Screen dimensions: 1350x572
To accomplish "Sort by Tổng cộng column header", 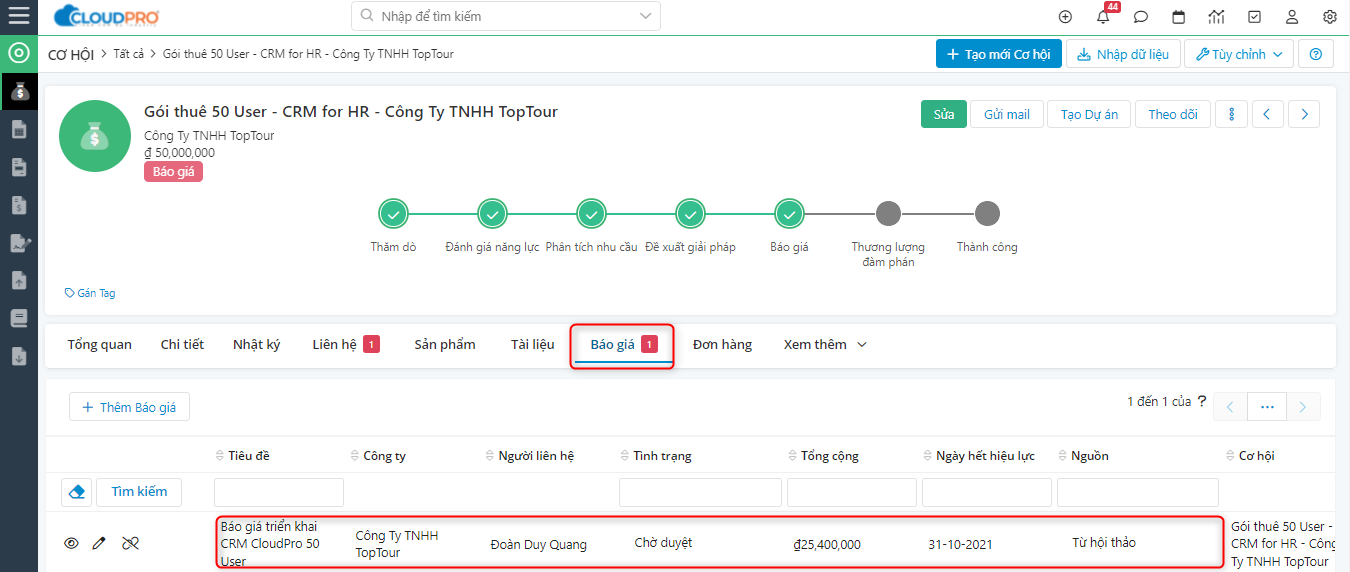I will coord(823,455).
